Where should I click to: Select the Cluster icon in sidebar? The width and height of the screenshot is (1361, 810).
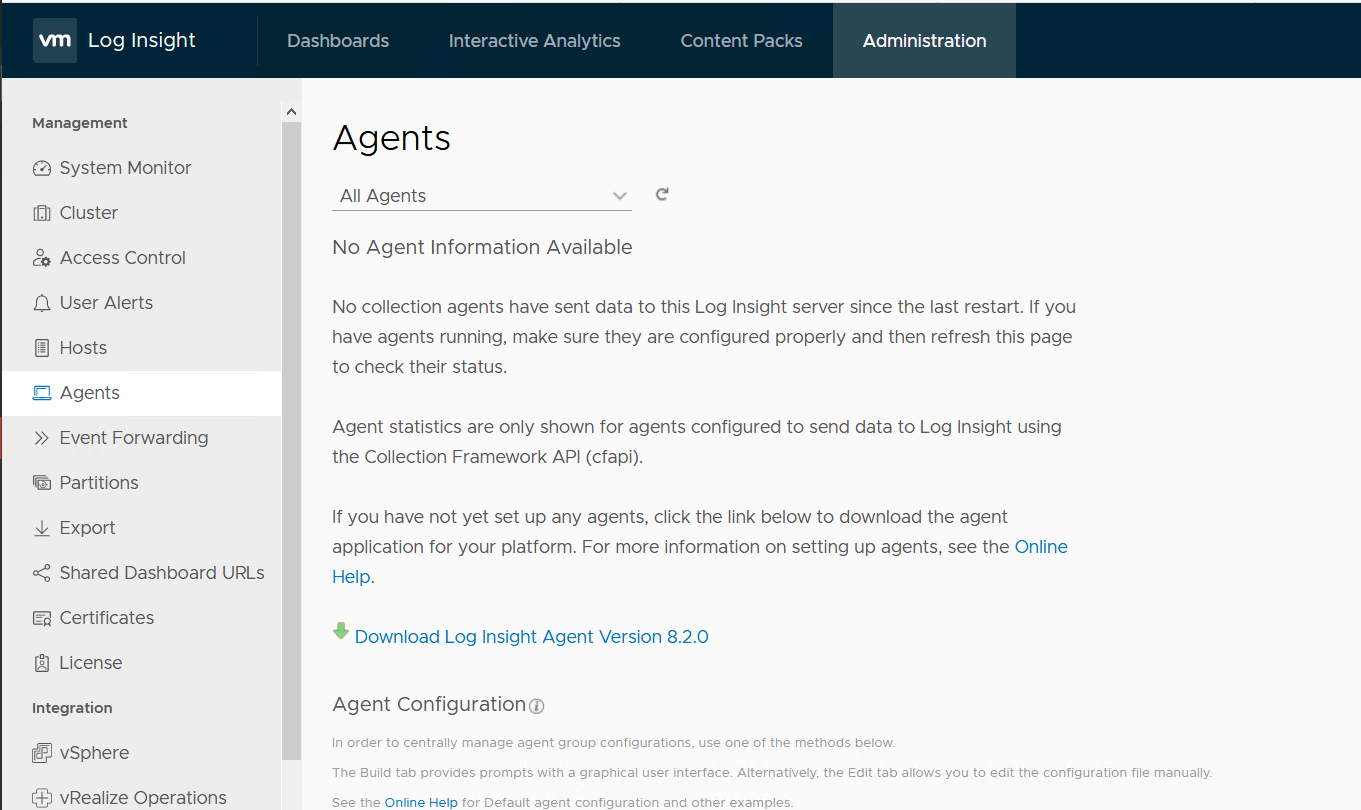point(42,212)
